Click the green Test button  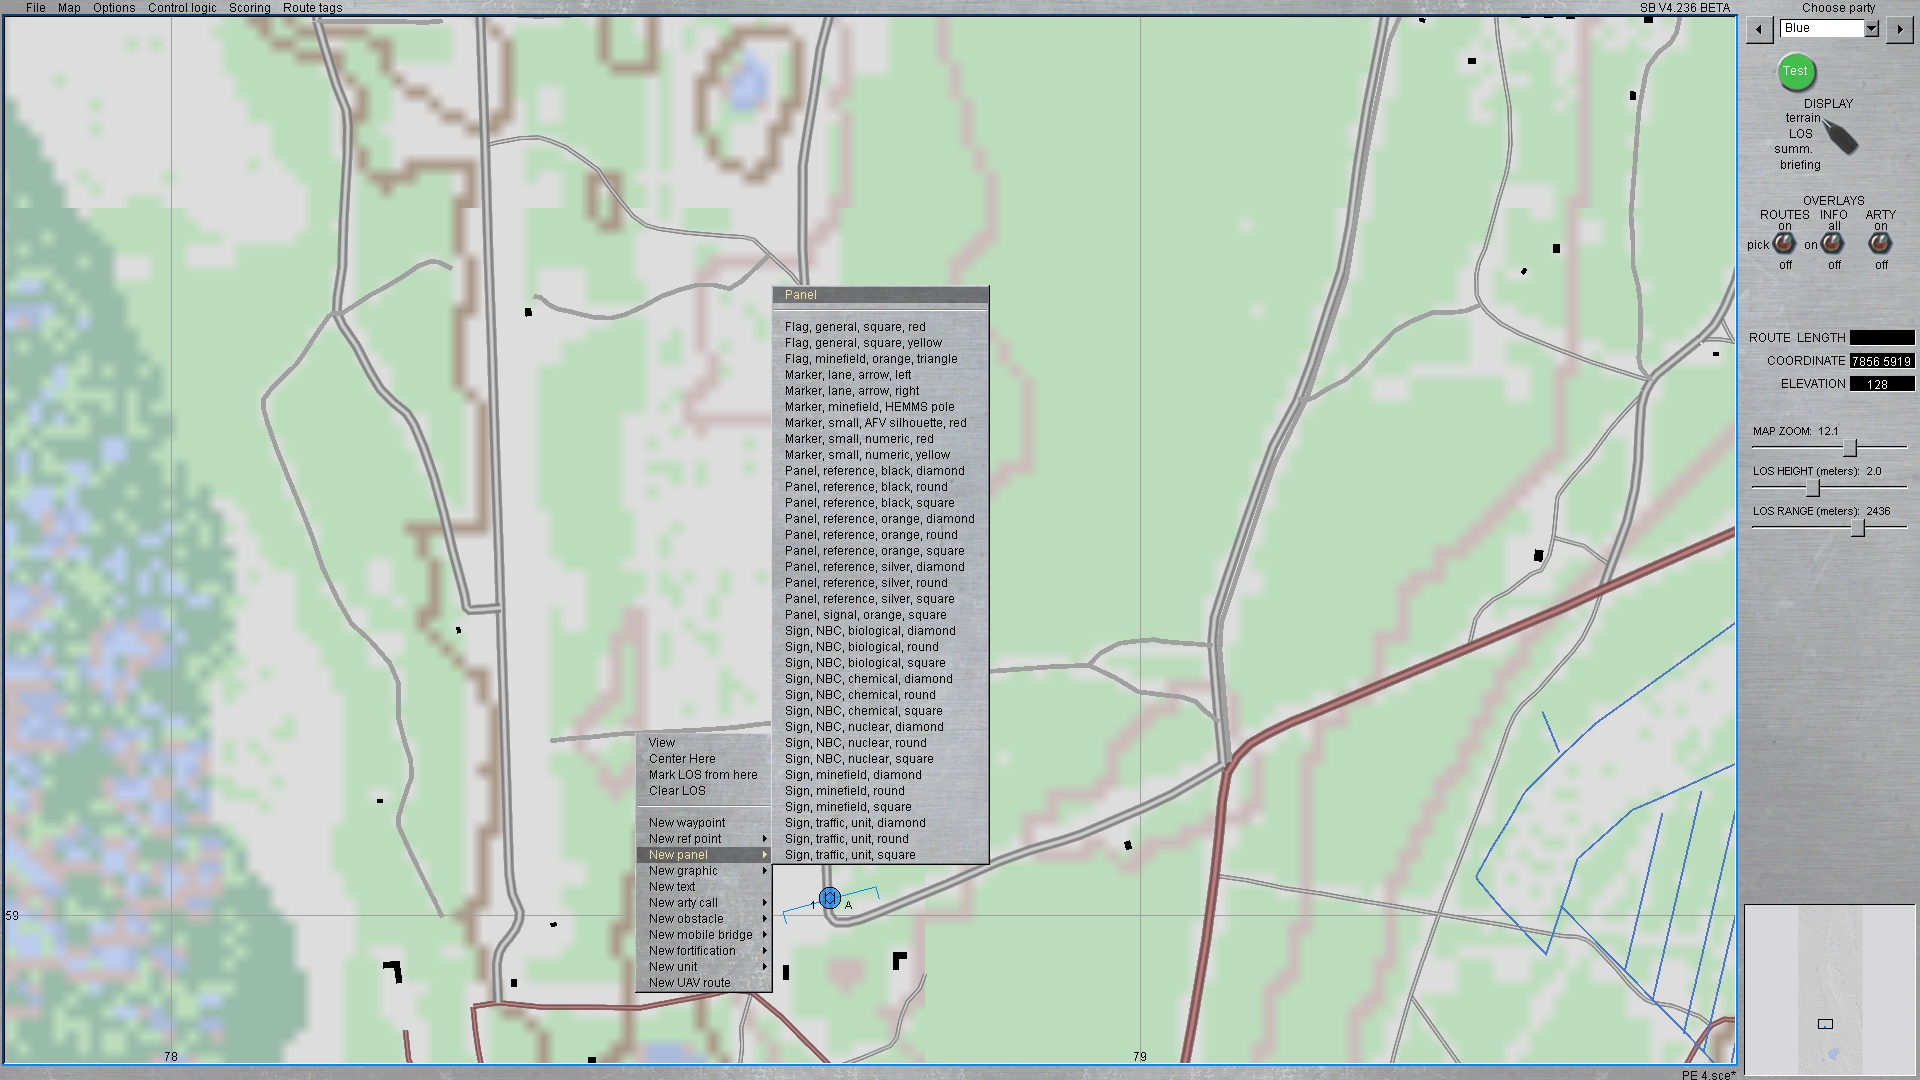[1795, 72]
